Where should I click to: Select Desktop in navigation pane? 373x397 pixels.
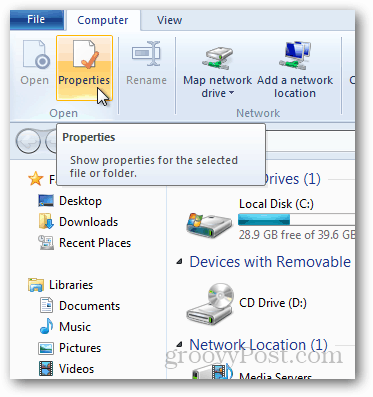click(80, 201)
